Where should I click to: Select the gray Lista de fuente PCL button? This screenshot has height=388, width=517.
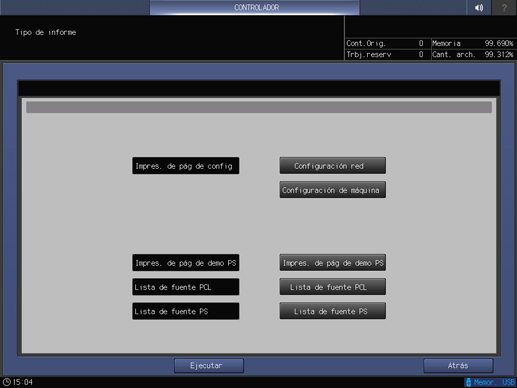(333, 287)
